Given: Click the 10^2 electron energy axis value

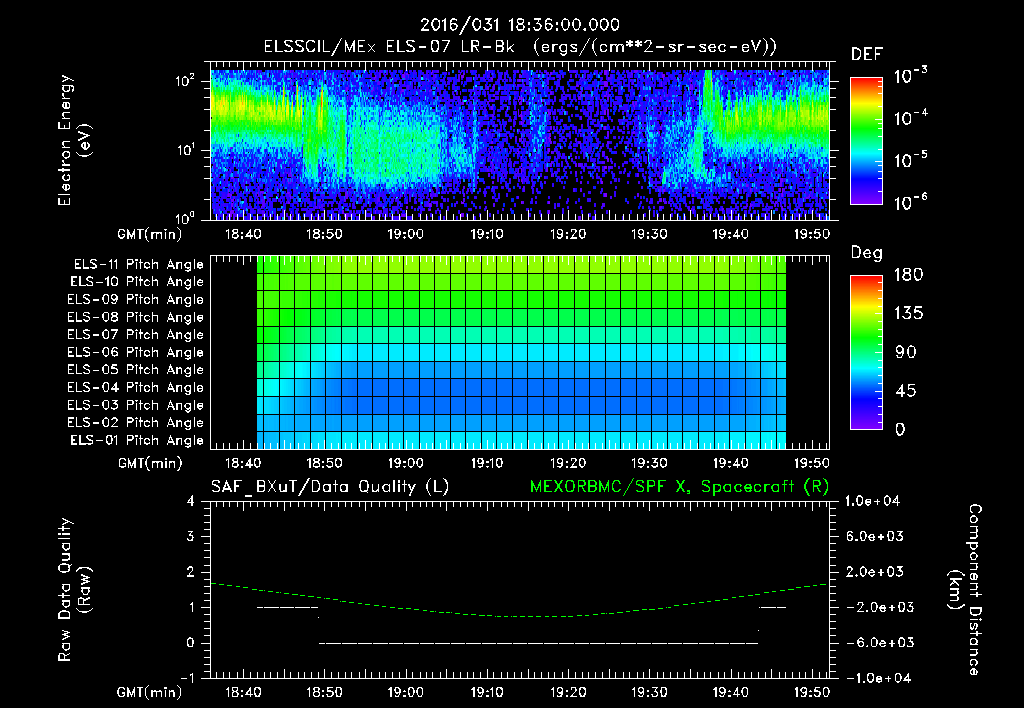Looking at the screenshot, I should (185, 81).
